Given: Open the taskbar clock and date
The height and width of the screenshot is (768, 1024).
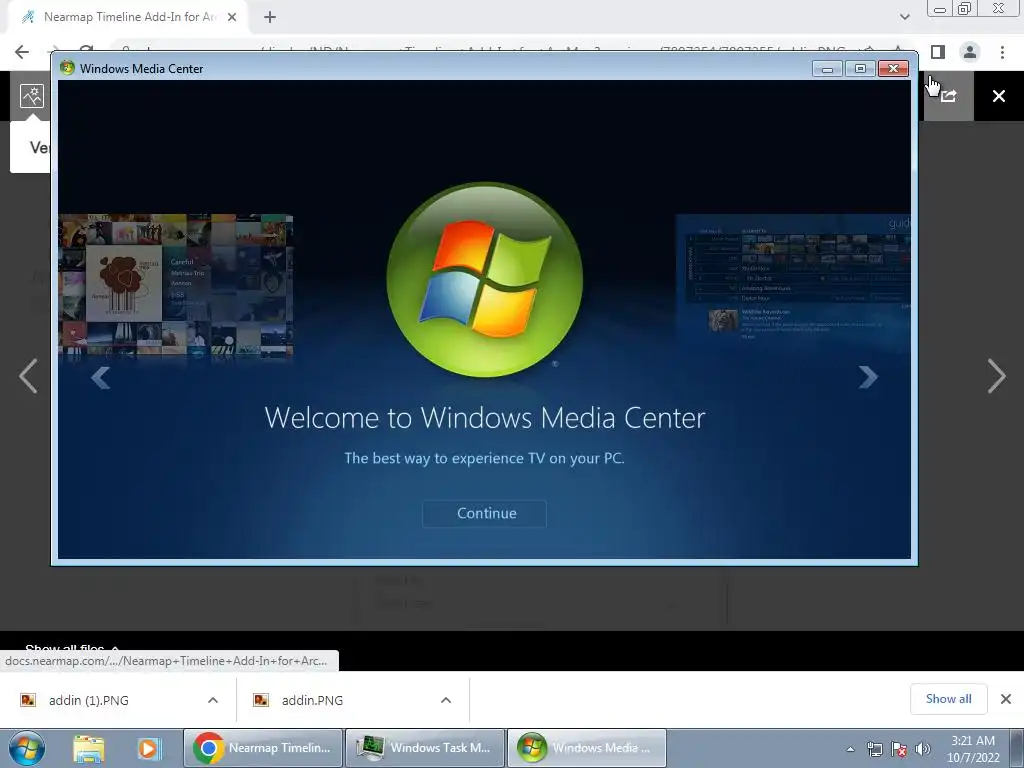Looking at the screenshot, I should 973,749.
